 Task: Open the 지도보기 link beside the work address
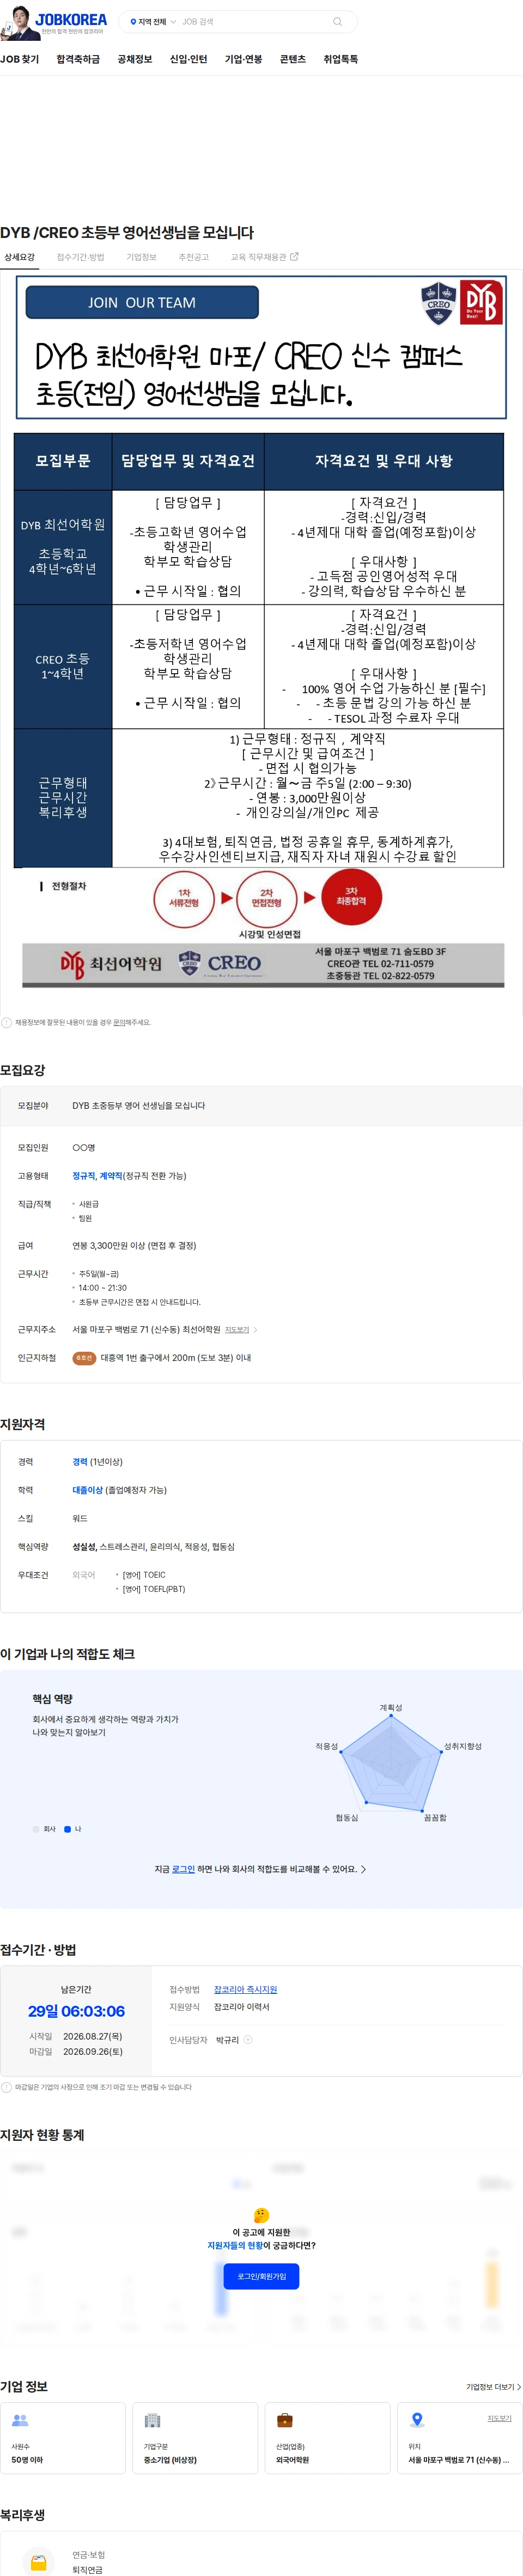pos(237,1330)
